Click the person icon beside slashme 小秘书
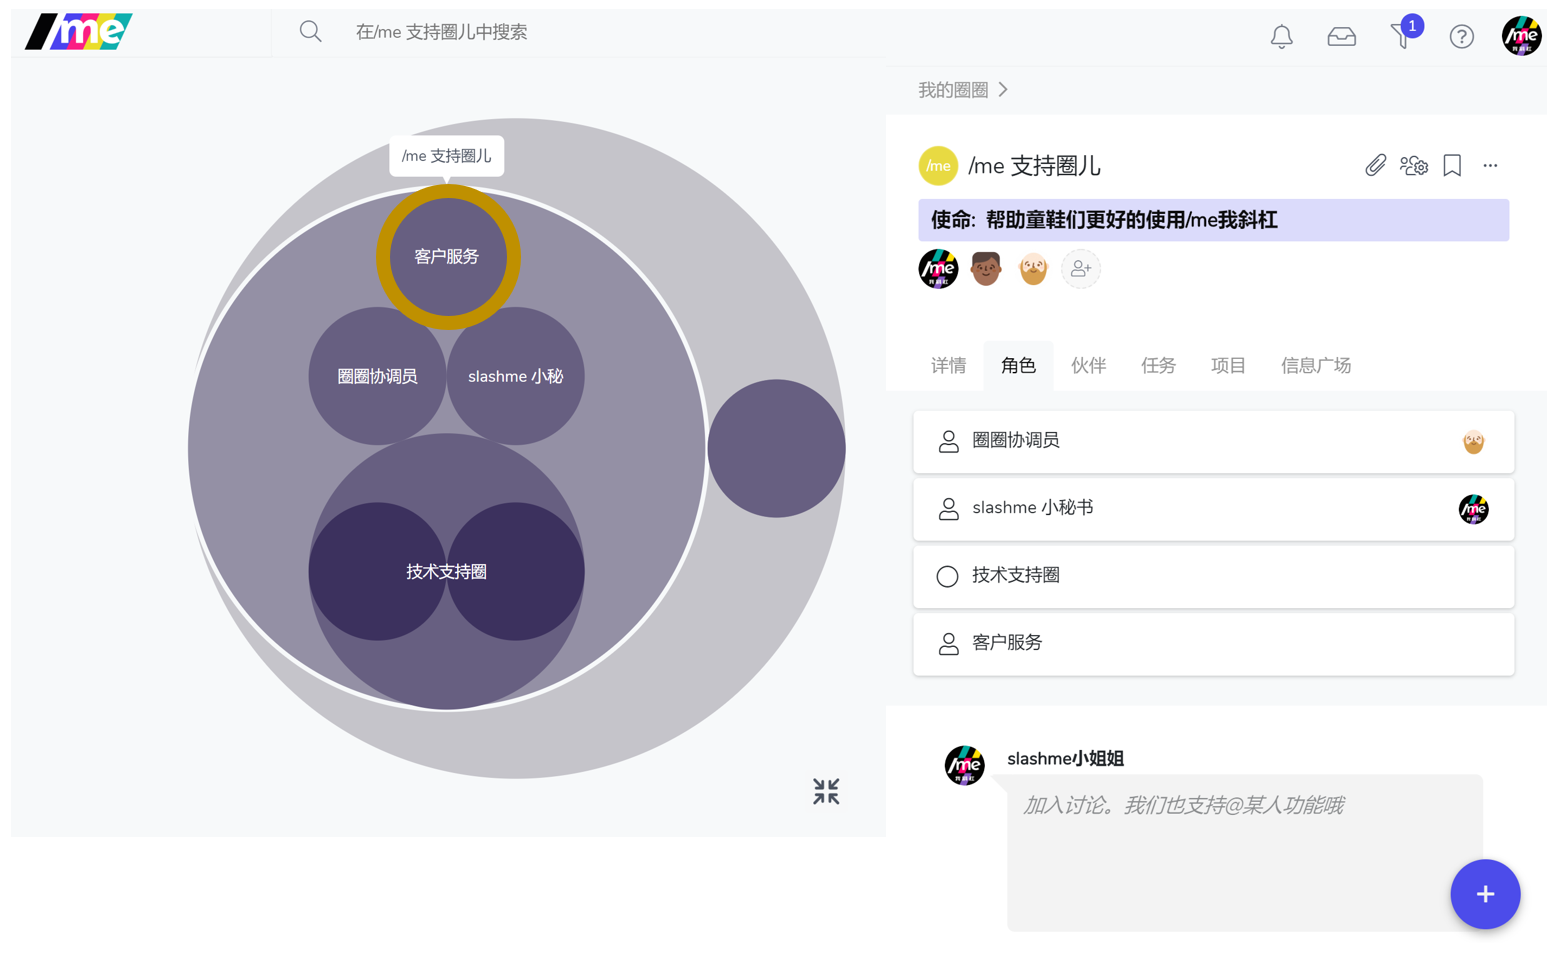1566x954 pixels. coord(948,509)
